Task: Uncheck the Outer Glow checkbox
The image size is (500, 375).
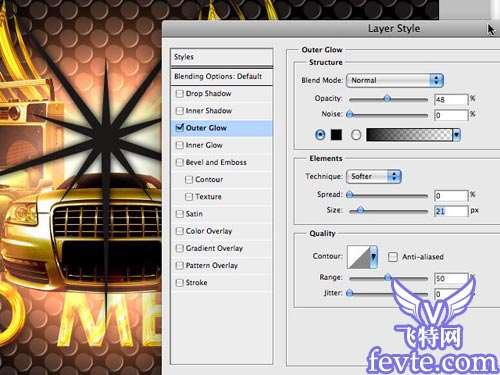Action: coord(180,128)
